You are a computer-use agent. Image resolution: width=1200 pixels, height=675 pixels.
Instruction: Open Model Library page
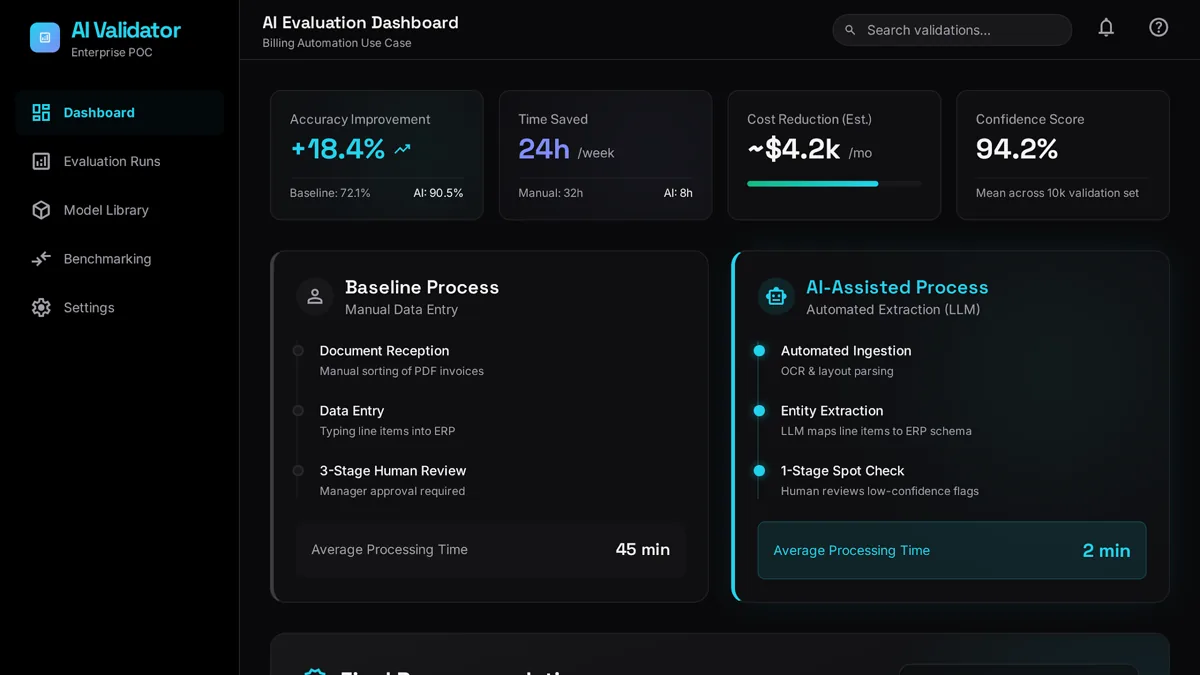(x=120, y=210)
